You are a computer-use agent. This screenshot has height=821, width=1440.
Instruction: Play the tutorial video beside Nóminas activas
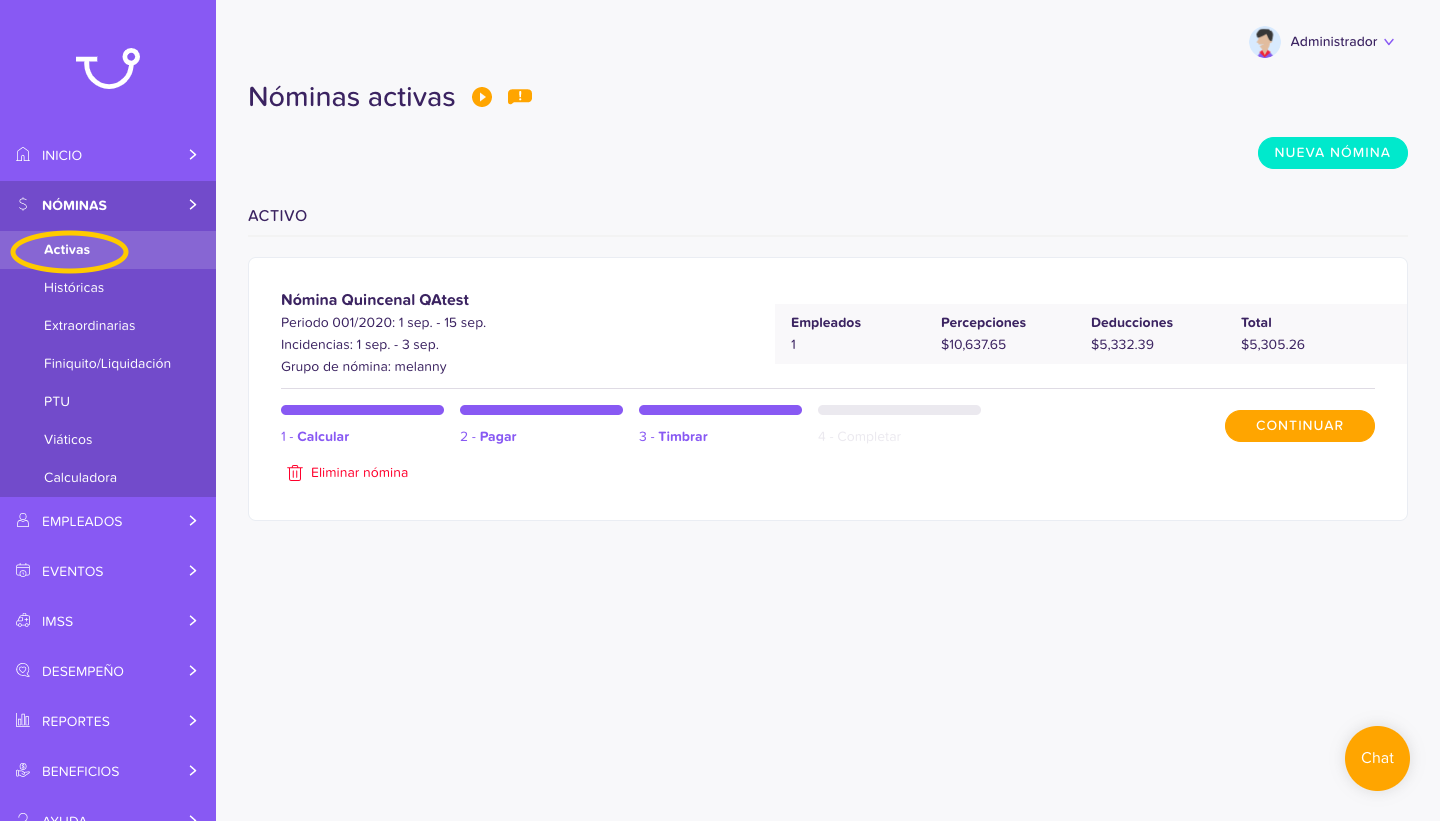482,97
